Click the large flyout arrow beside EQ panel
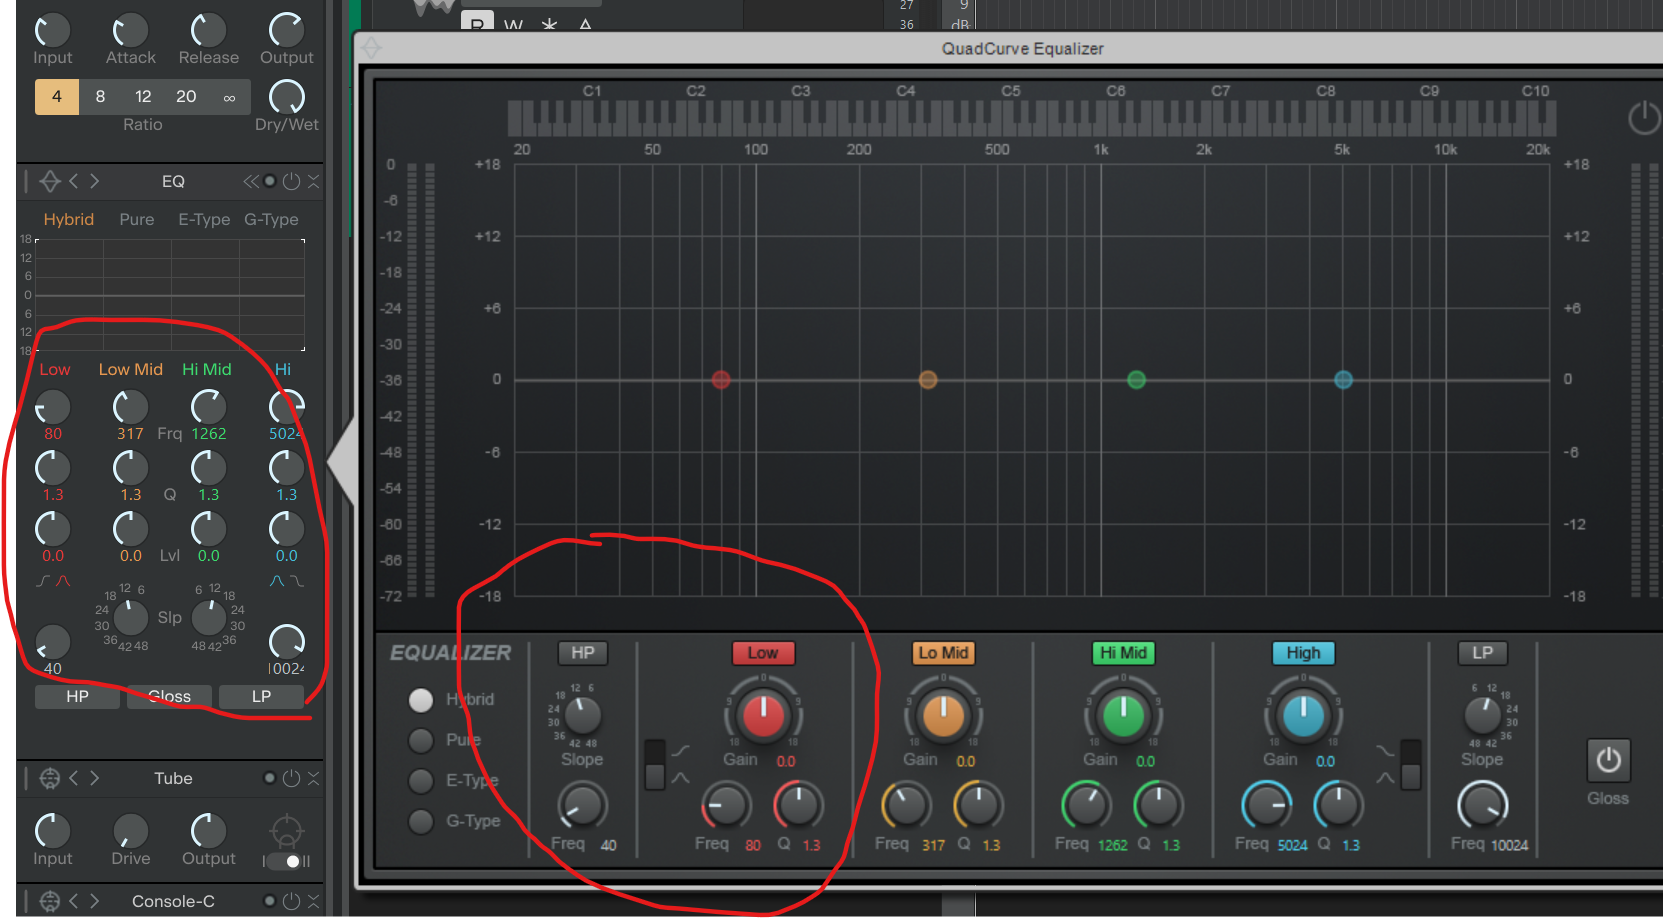The width and height of the screenshot is (1663, 918). click(x=342, y=461)
